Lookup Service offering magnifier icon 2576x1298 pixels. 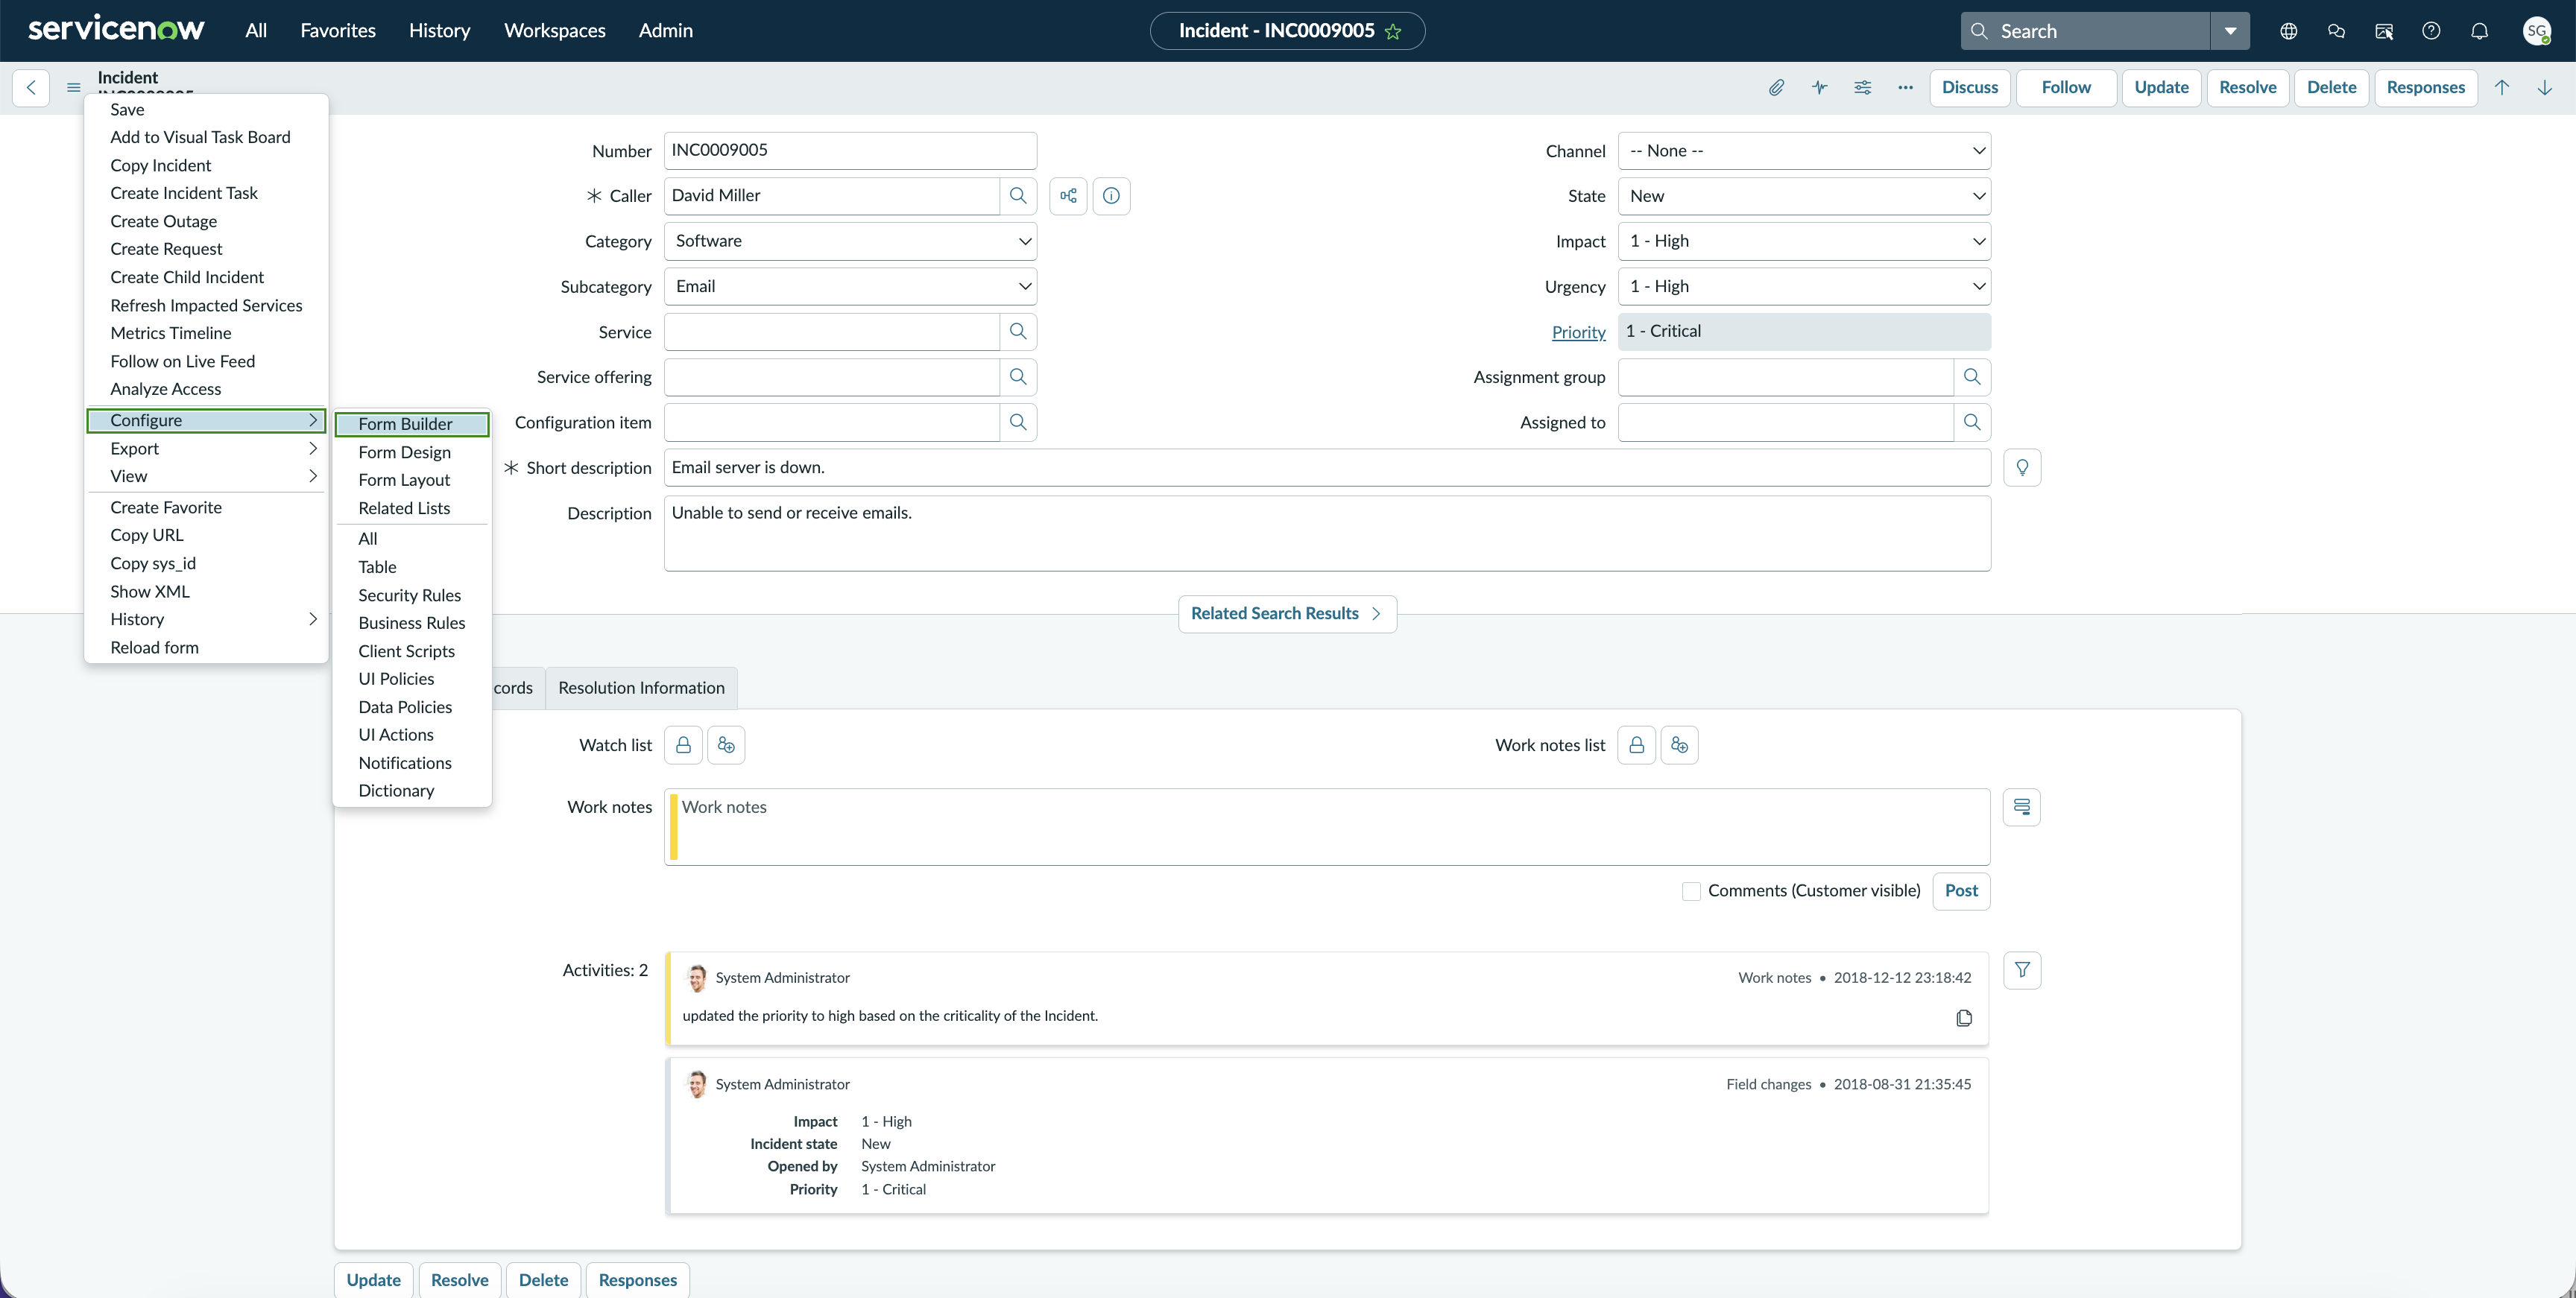1018,377
